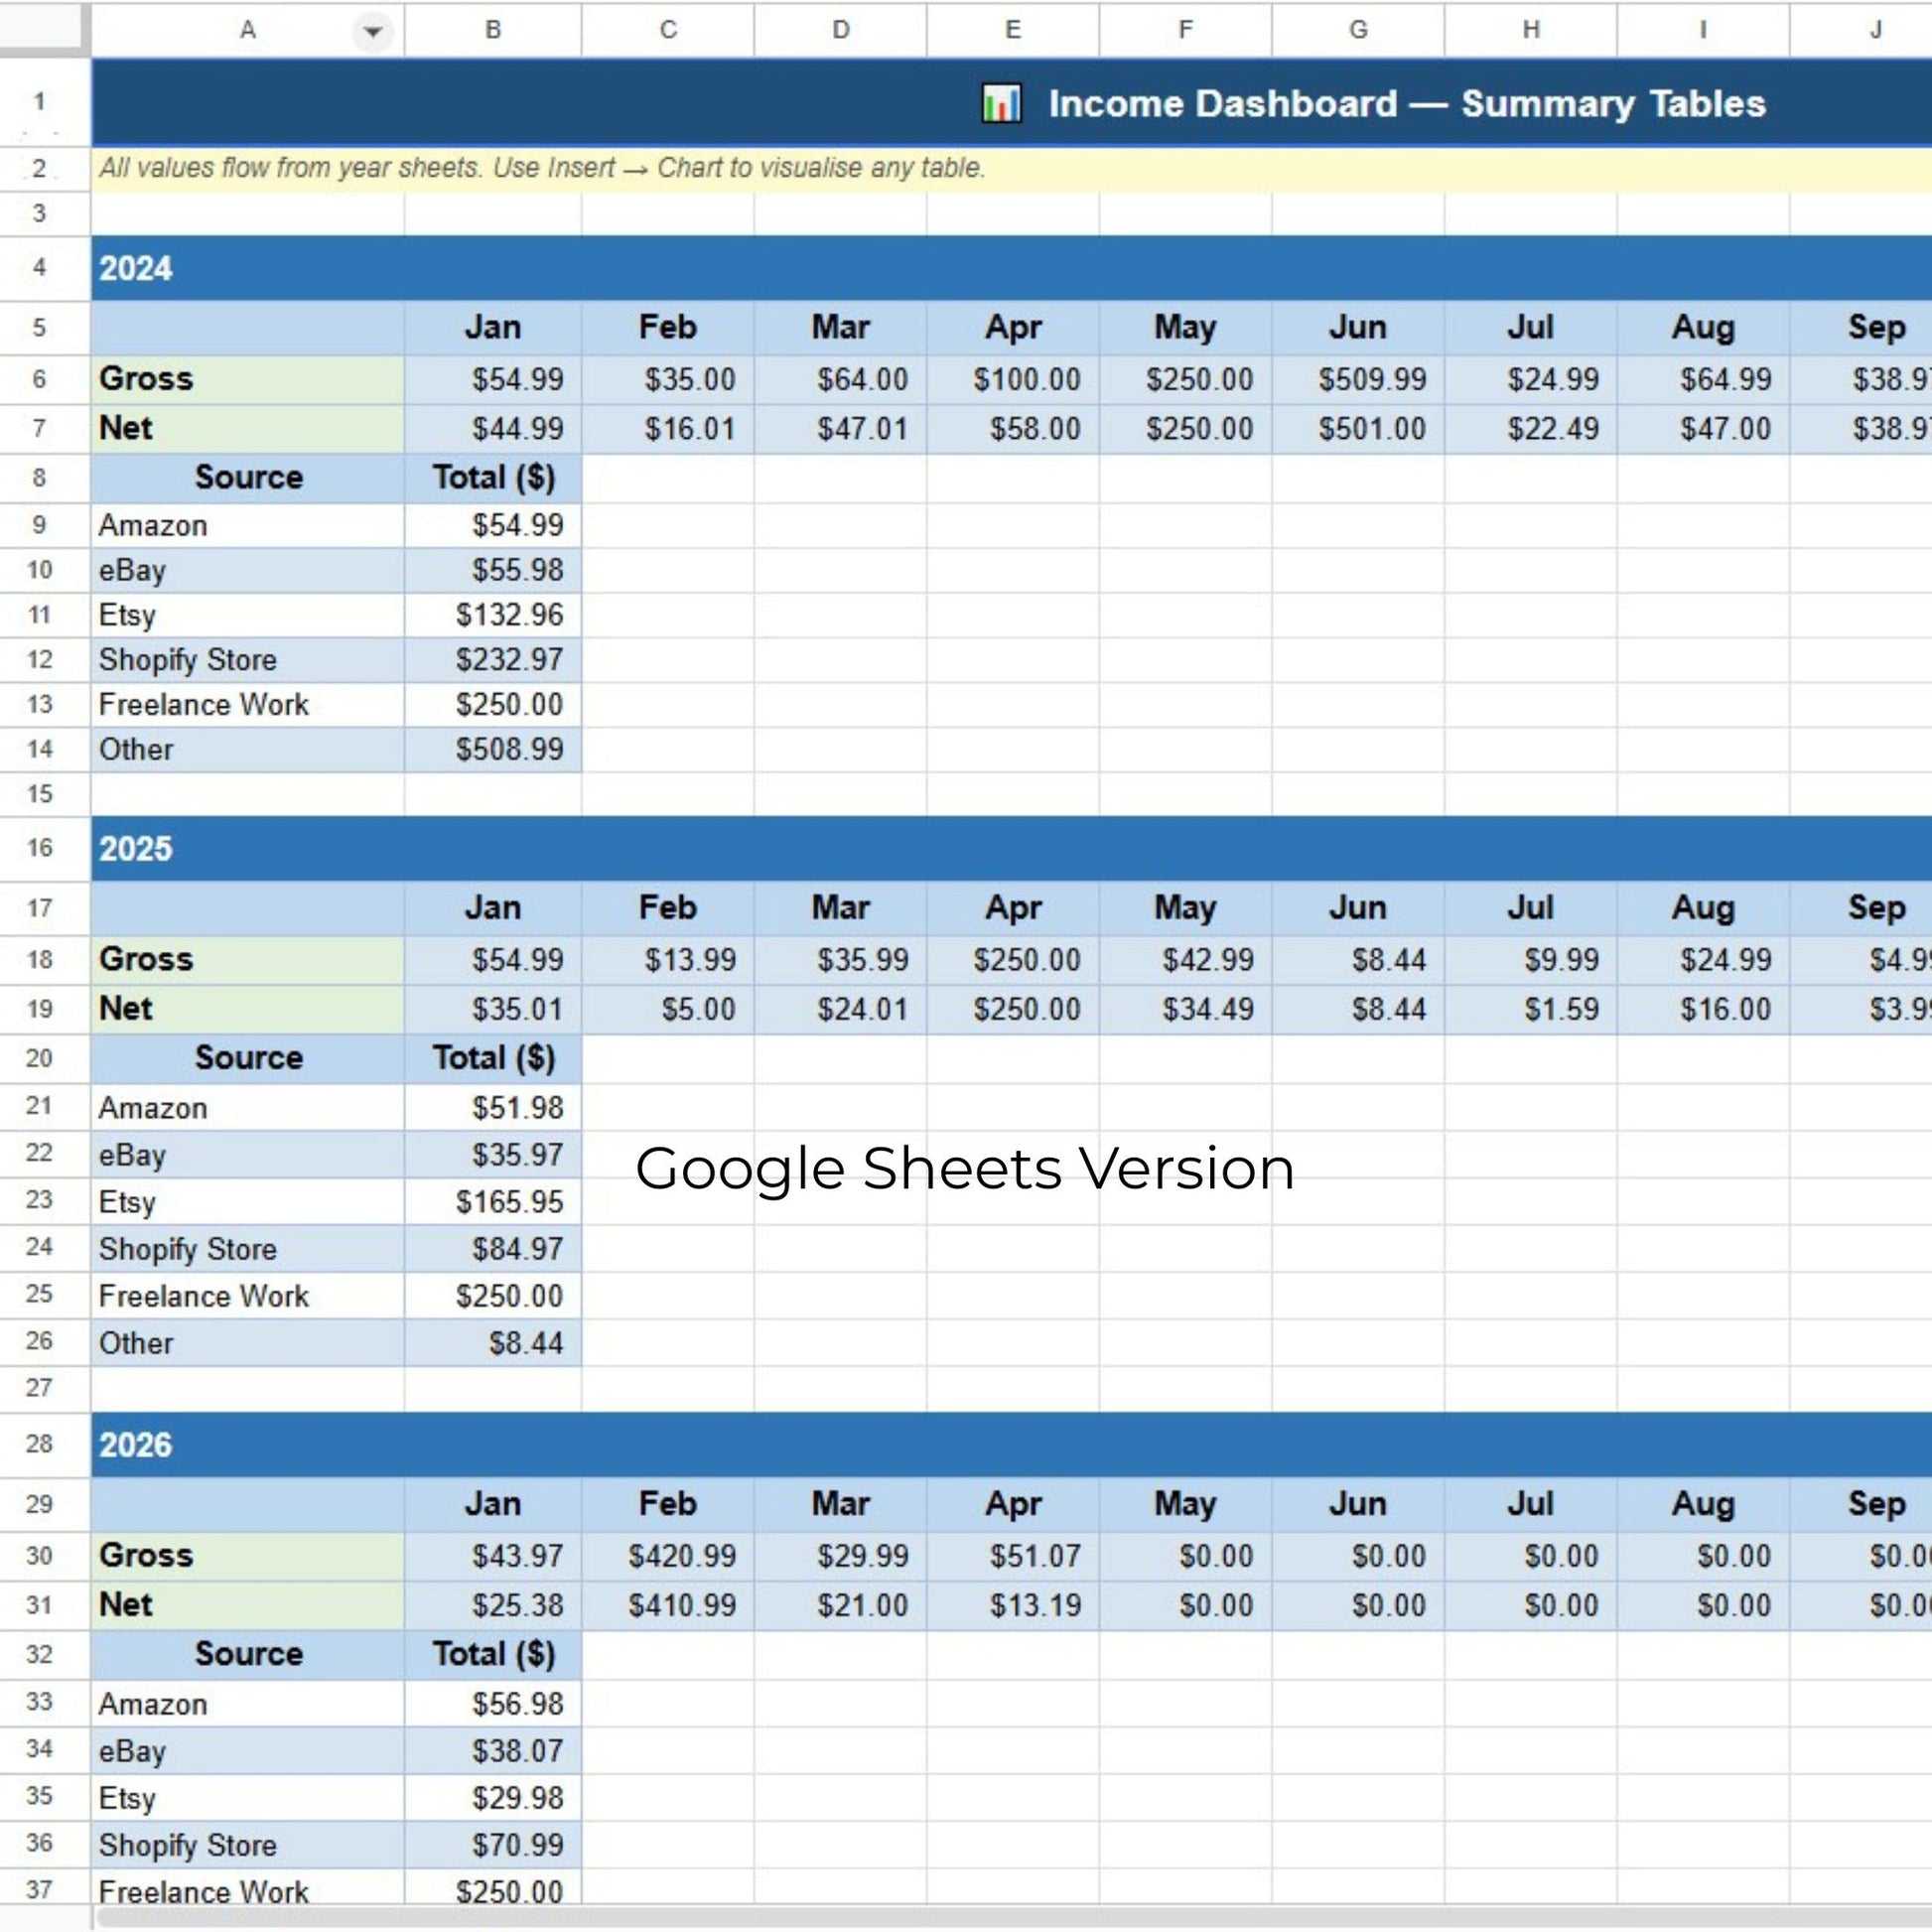This screenshot has height=1932, width=1932.
Task: Select 2024 Jul net $22.49
Action: tap(1531, 428)
